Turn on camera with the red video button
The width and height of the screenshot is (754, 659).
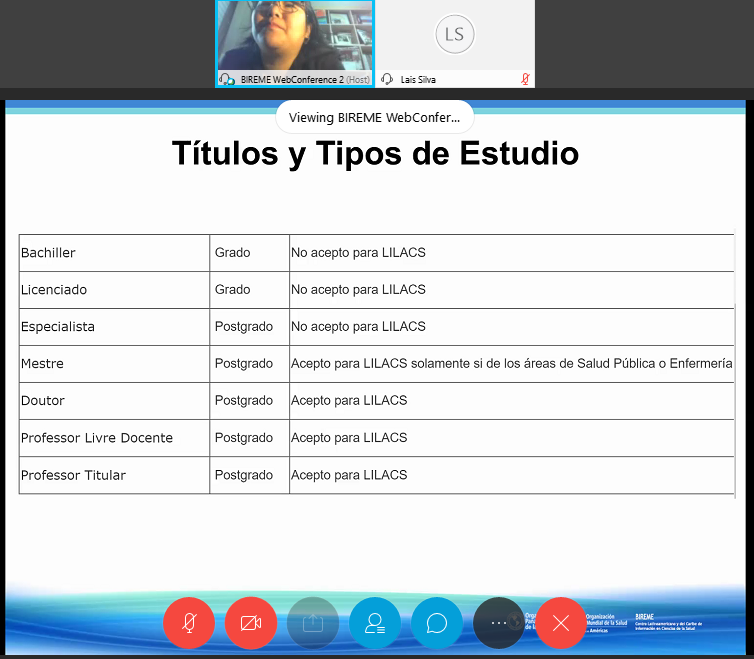pyautogui.click(x=251, y=623)
